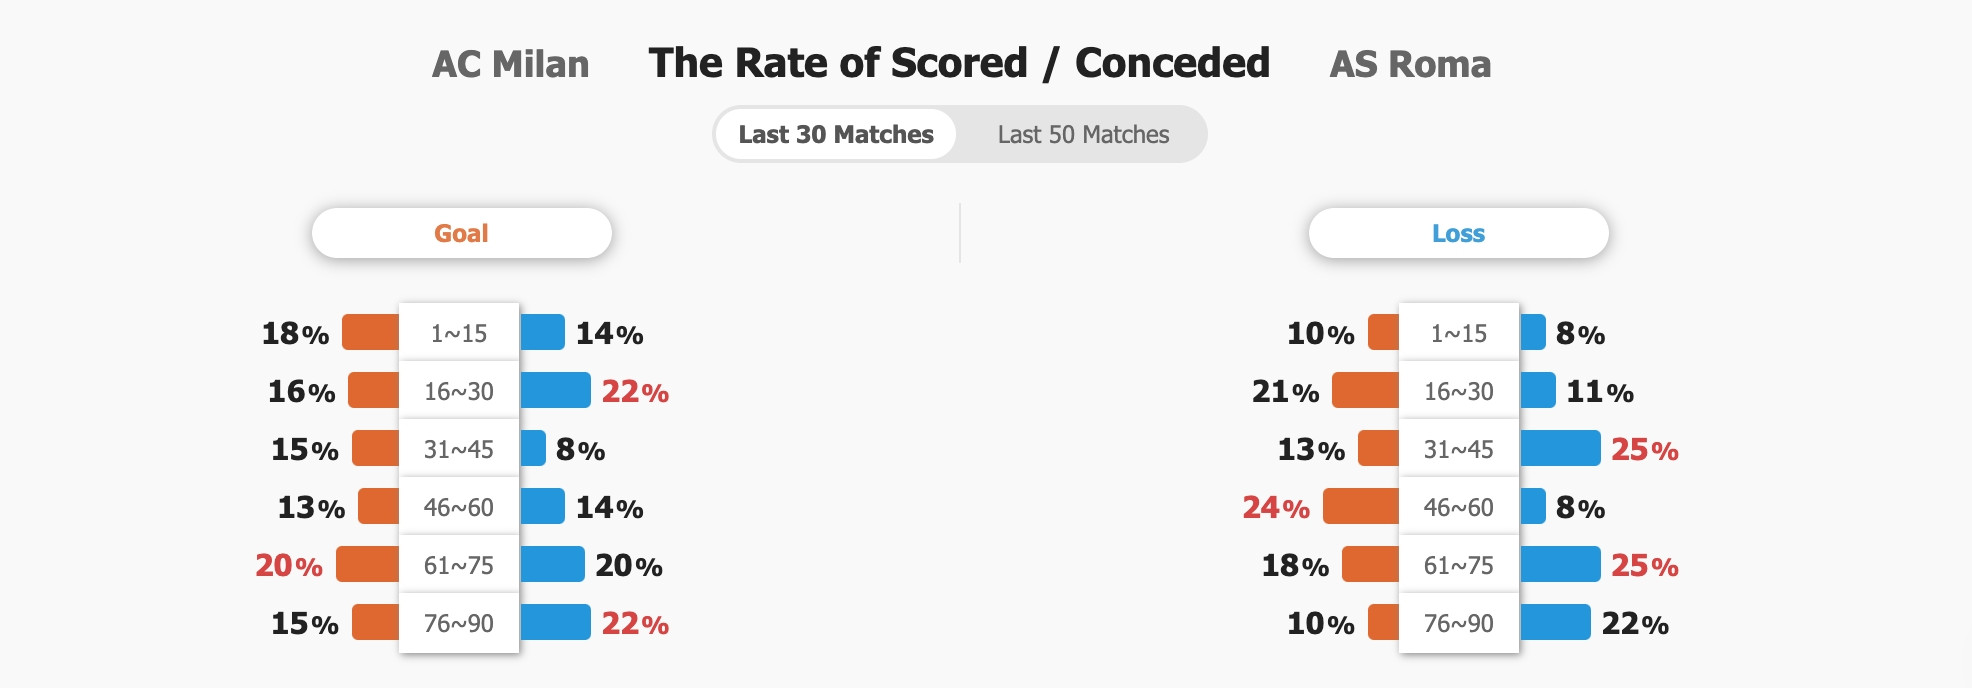The width and height of the screenshot is (1972, 688).
Task: Click the orange 18% bar for 1~15 goals
Action: [371, 332]
